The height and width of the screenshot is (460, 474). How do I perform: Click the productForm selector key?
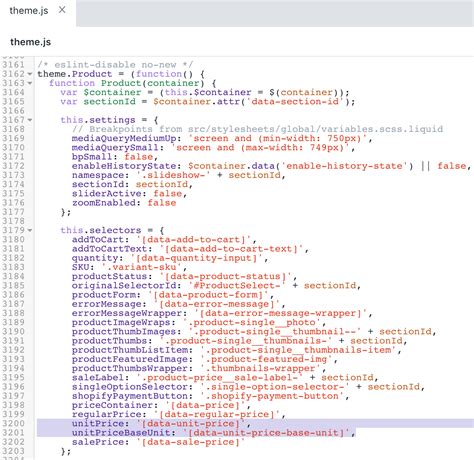click(x=106, y=295)
